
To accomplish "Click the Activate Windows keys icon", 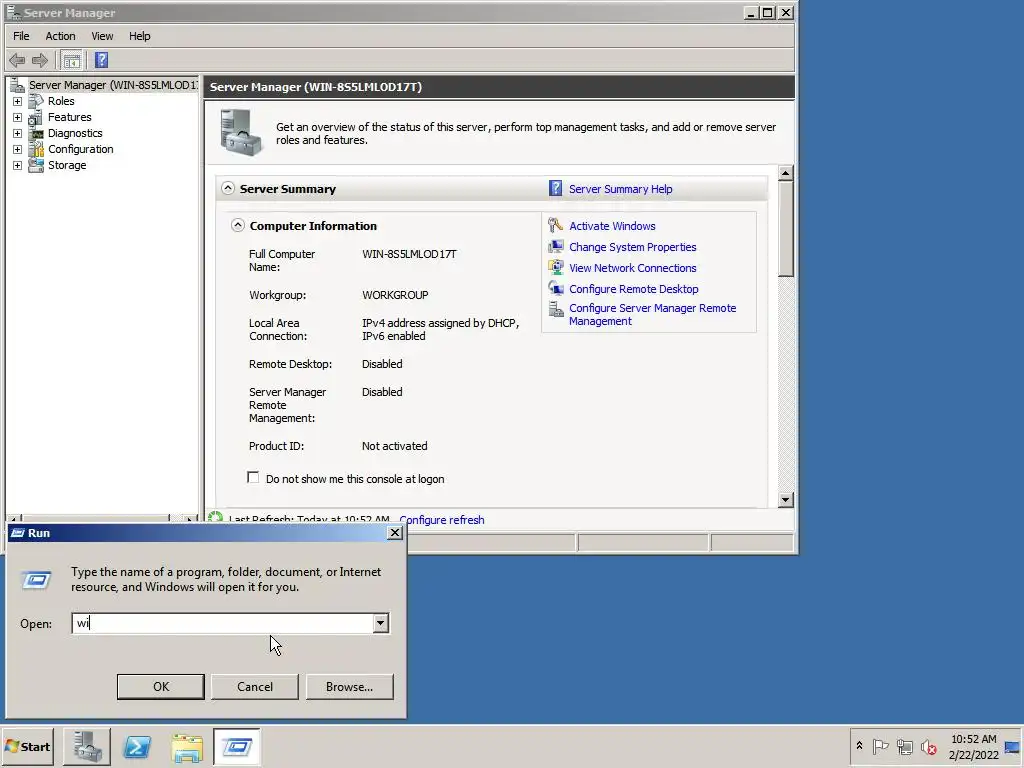I will tap(555, 226).
